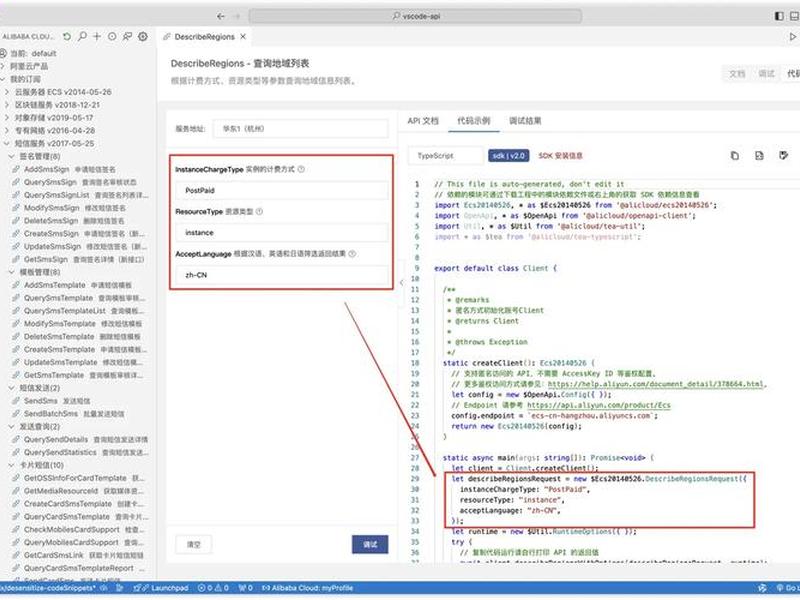Expand 区块链服务 v2018-12-21
The height and width of the screenshot is (600, 800).
click(7, 105)
